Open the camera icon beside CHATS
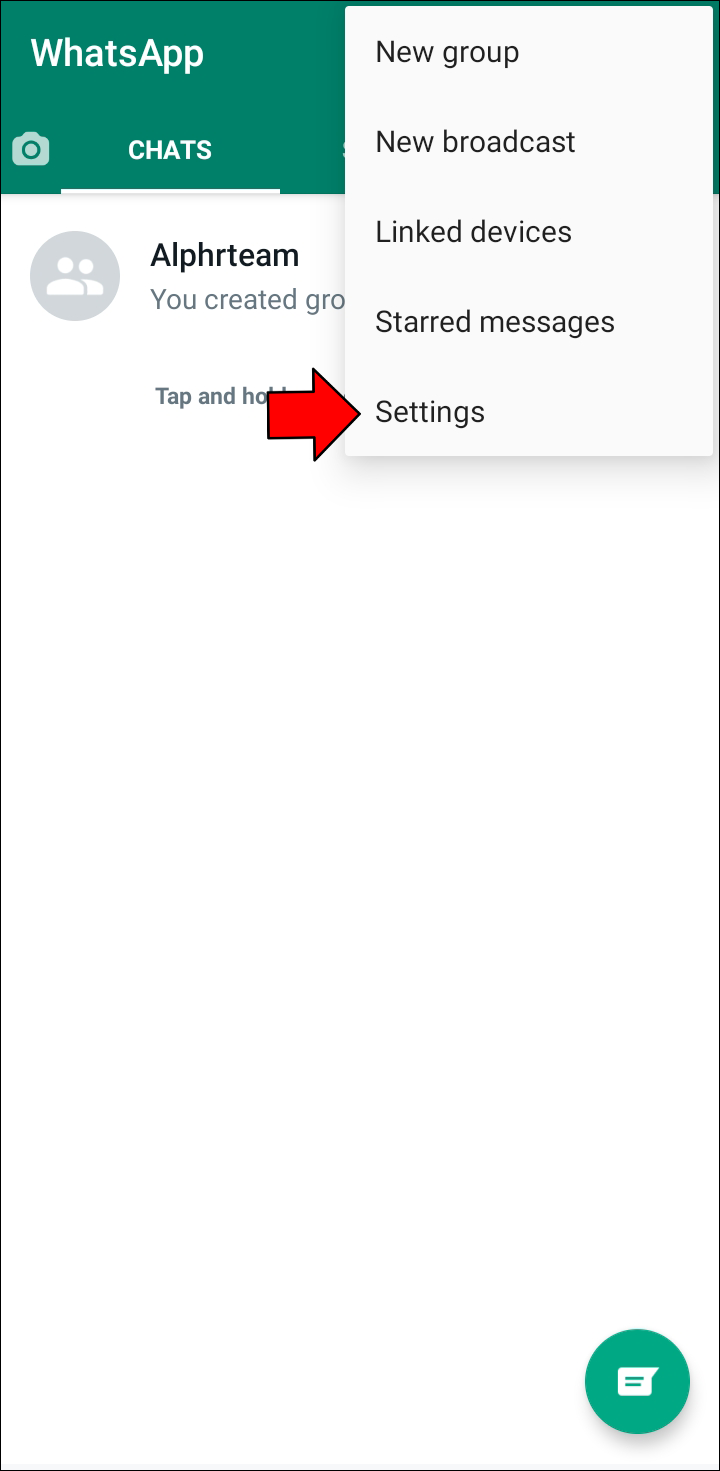Image resolution: width=720 pixels, height=1471 pixels. click(x=30, y=149)
